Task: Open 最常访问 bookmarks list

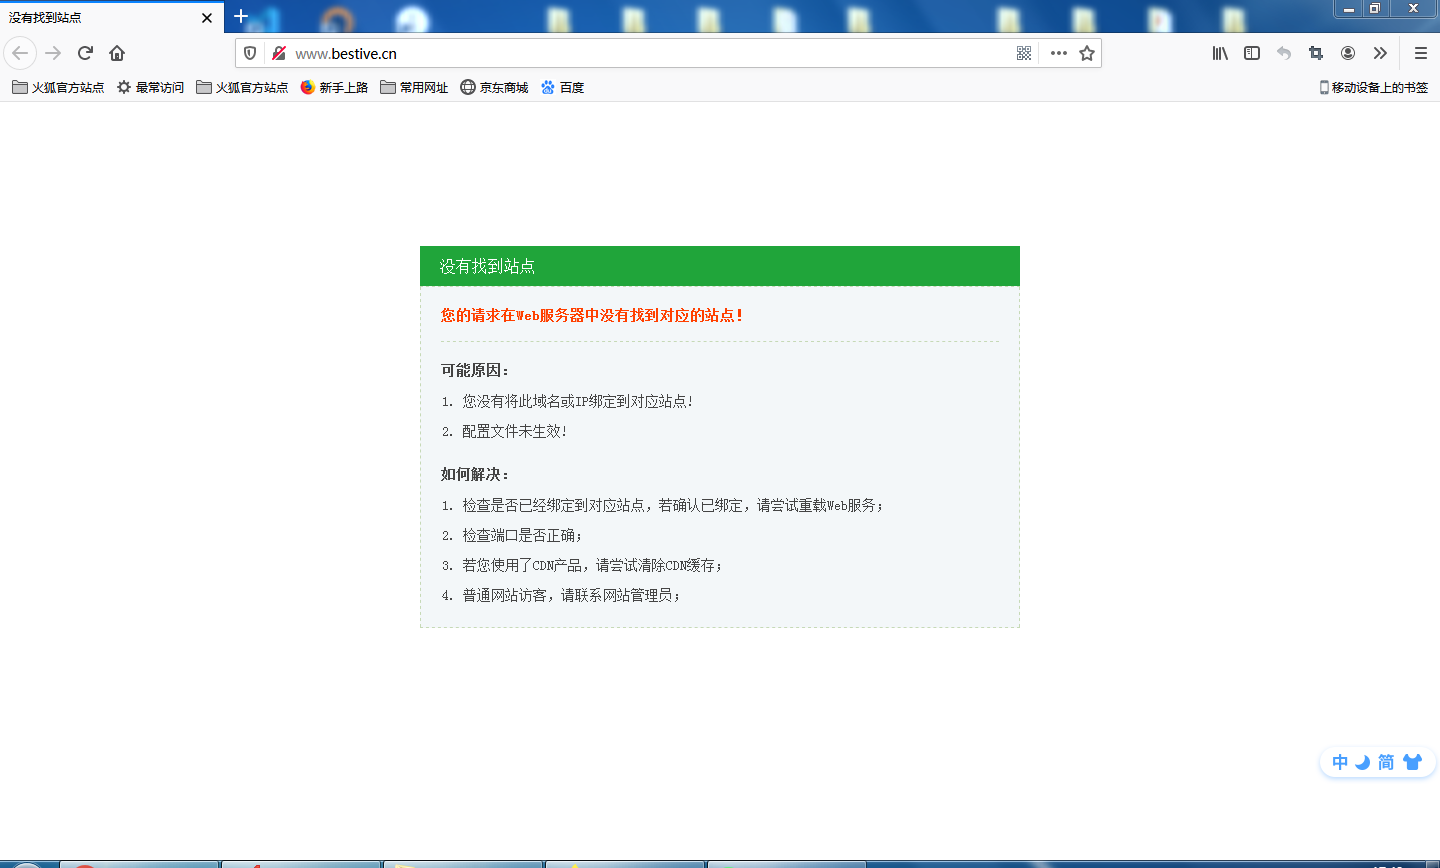Action: click(150, 87)
